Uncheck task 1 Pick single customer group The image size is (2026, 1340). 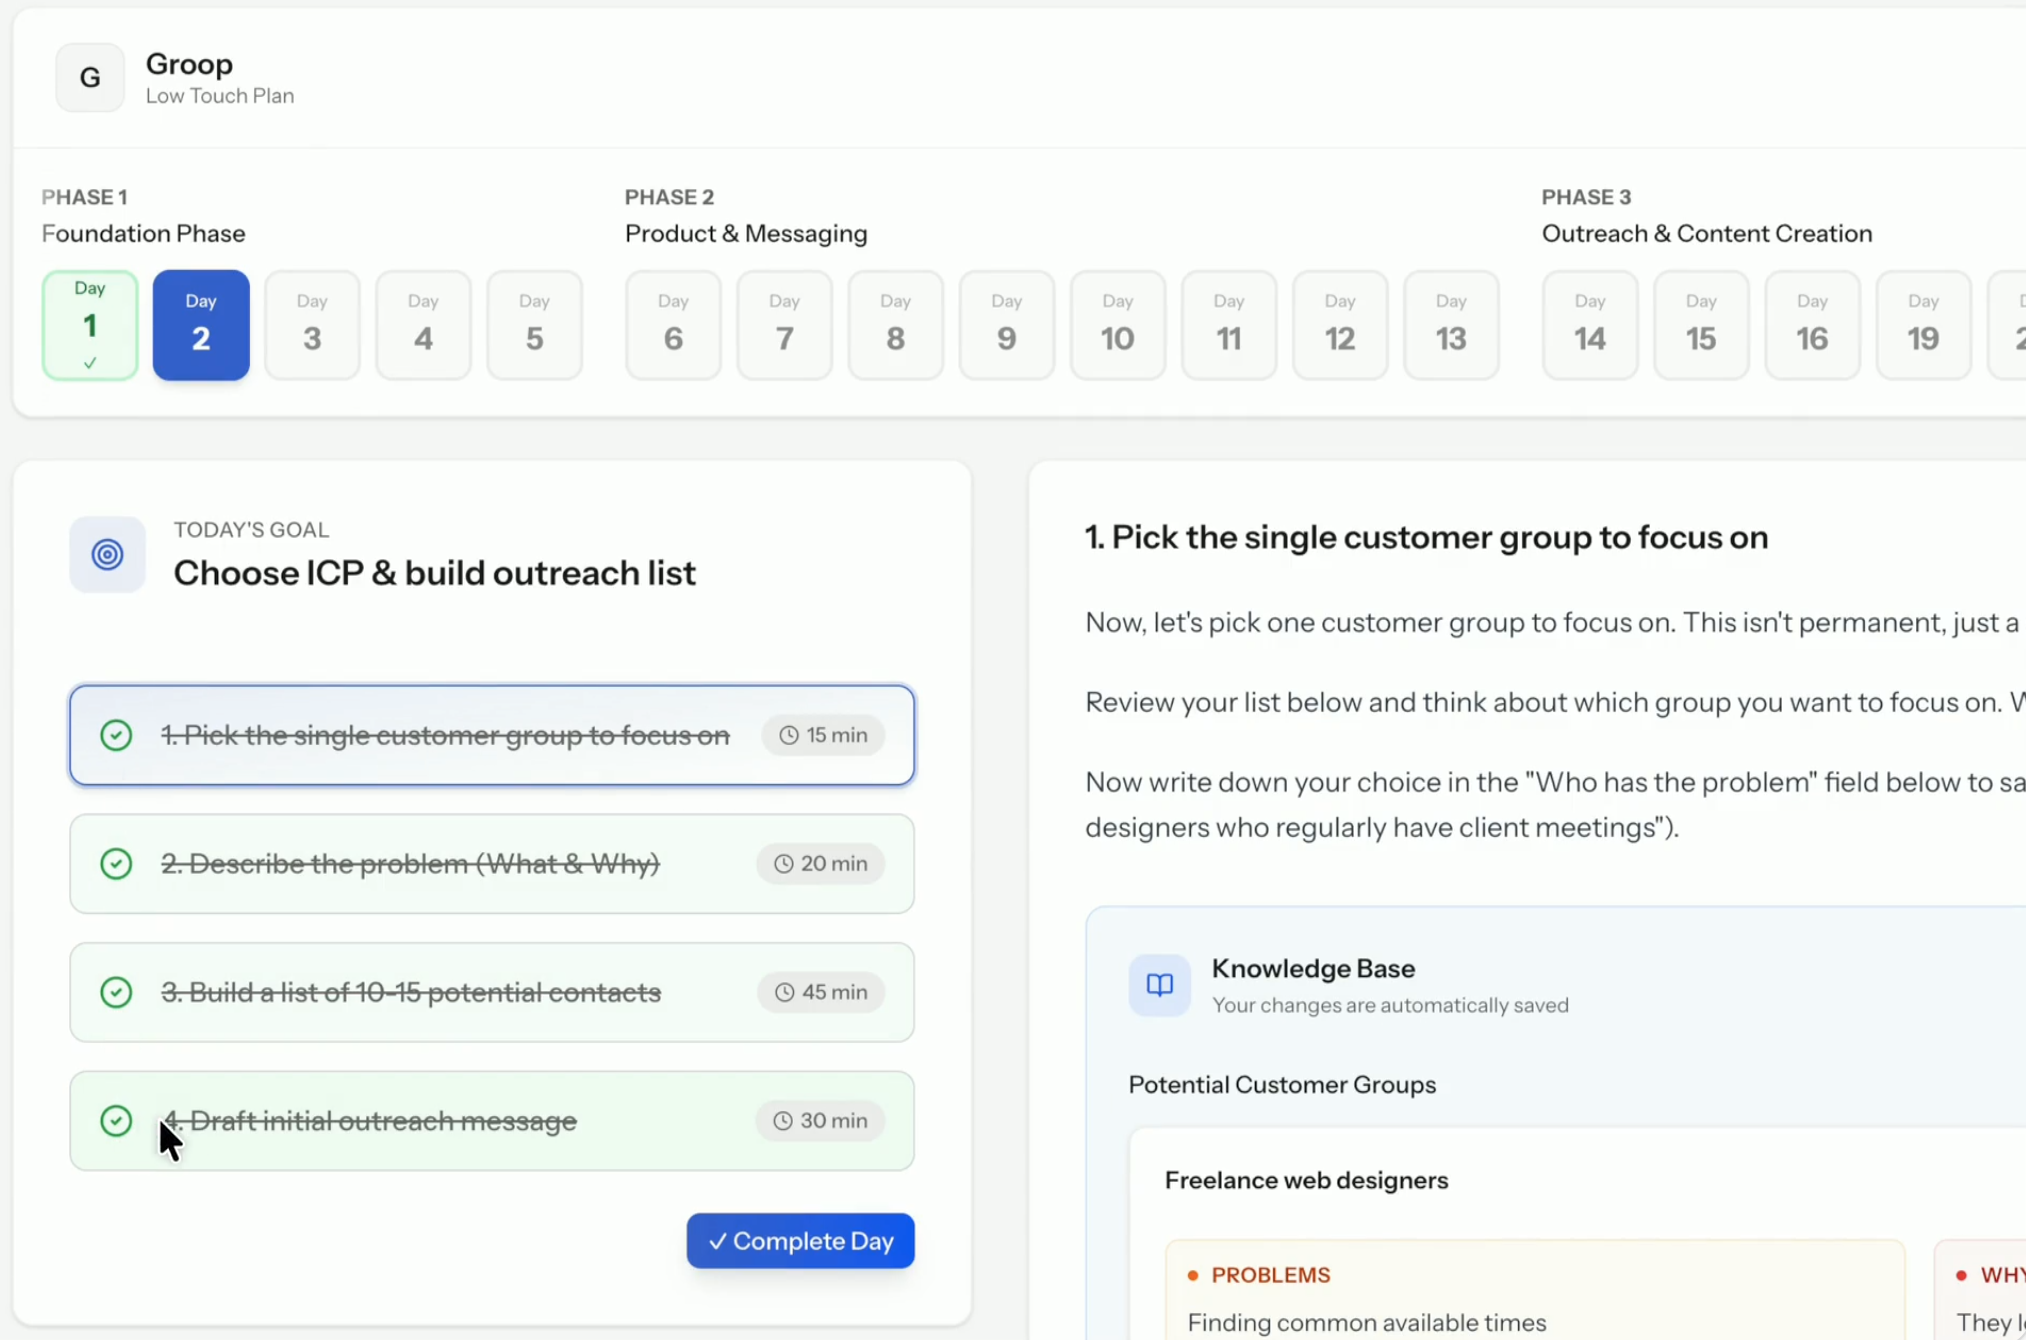pos(116,735)
